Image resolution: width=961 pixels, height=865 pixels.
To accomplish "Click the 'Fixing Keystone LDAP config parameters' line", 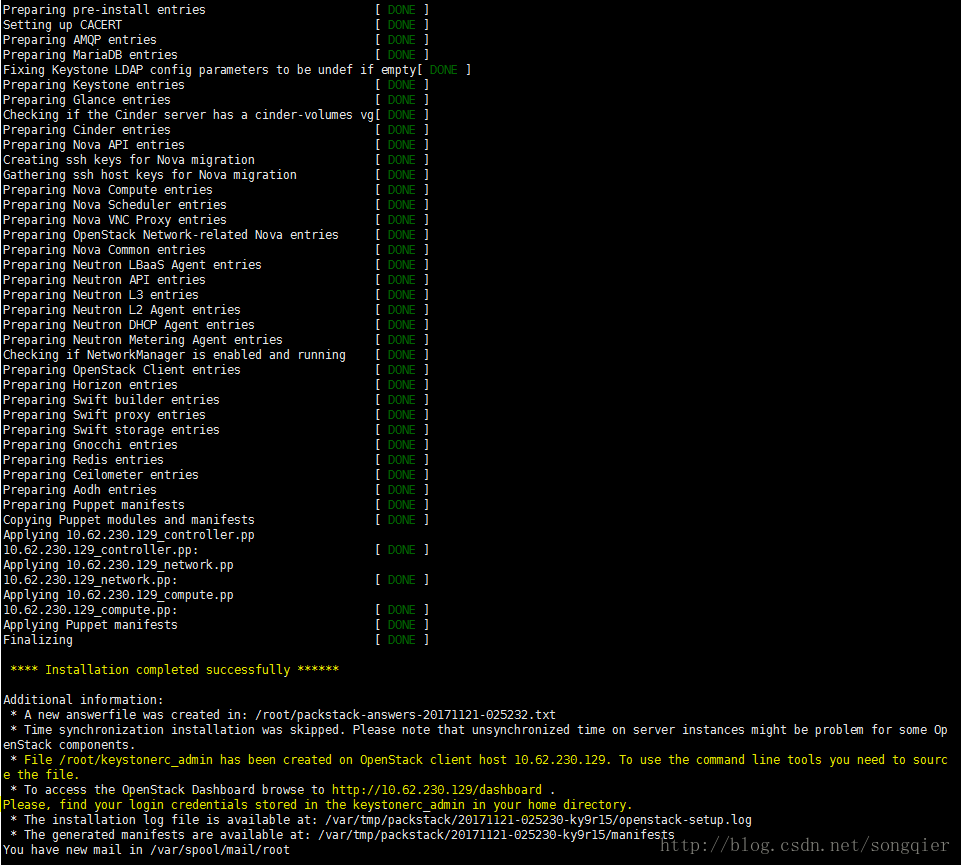I will tap(210, 70).
